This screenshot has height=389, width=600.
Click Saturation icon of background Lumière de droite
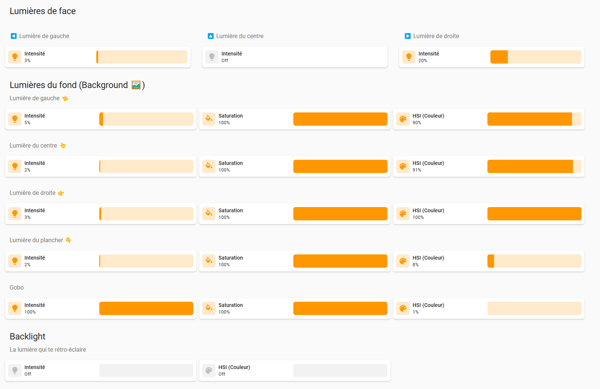pyautogui.click(x=209, y=214)
